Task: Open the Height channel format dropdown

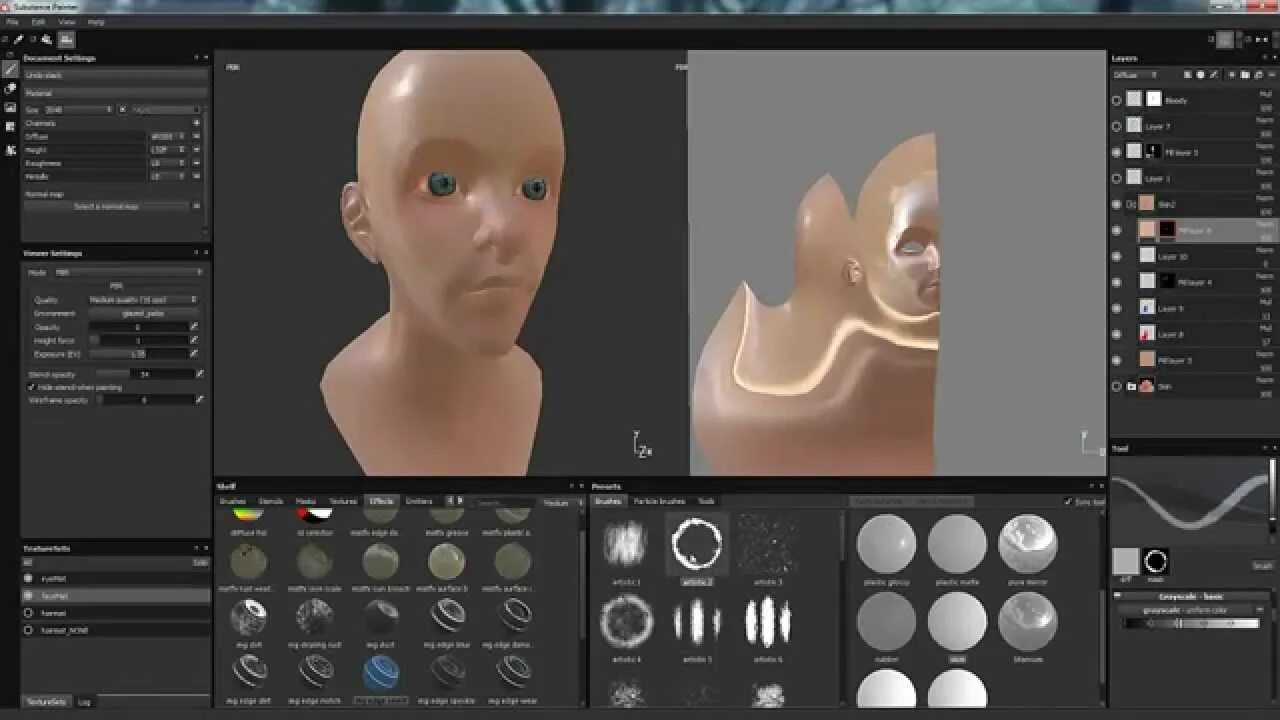Action: pyautogui.click(x=167, y=149)
